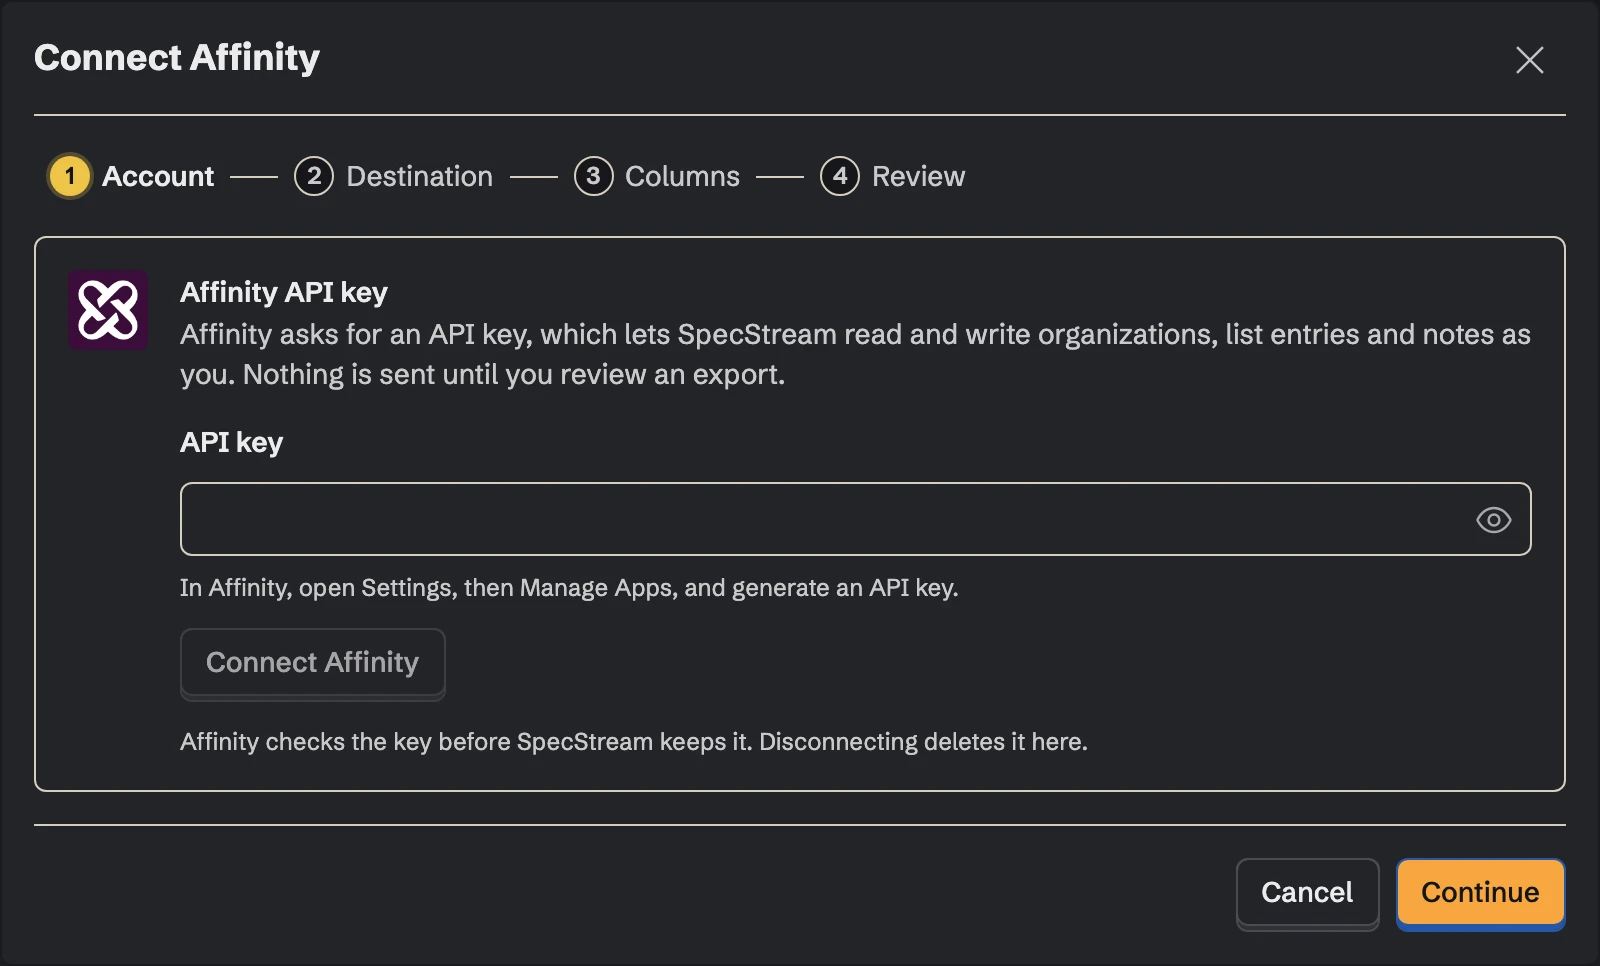Click the "Connect Affinity" dialog title

click(x=177, y=58)
